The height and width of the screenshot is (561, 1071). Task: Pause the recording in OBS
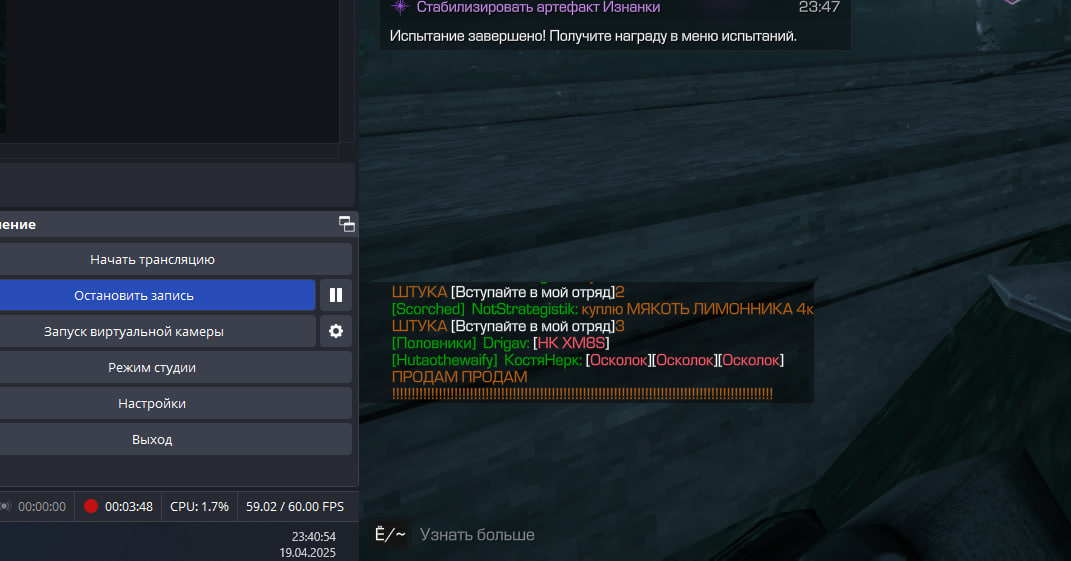point(335,295)
